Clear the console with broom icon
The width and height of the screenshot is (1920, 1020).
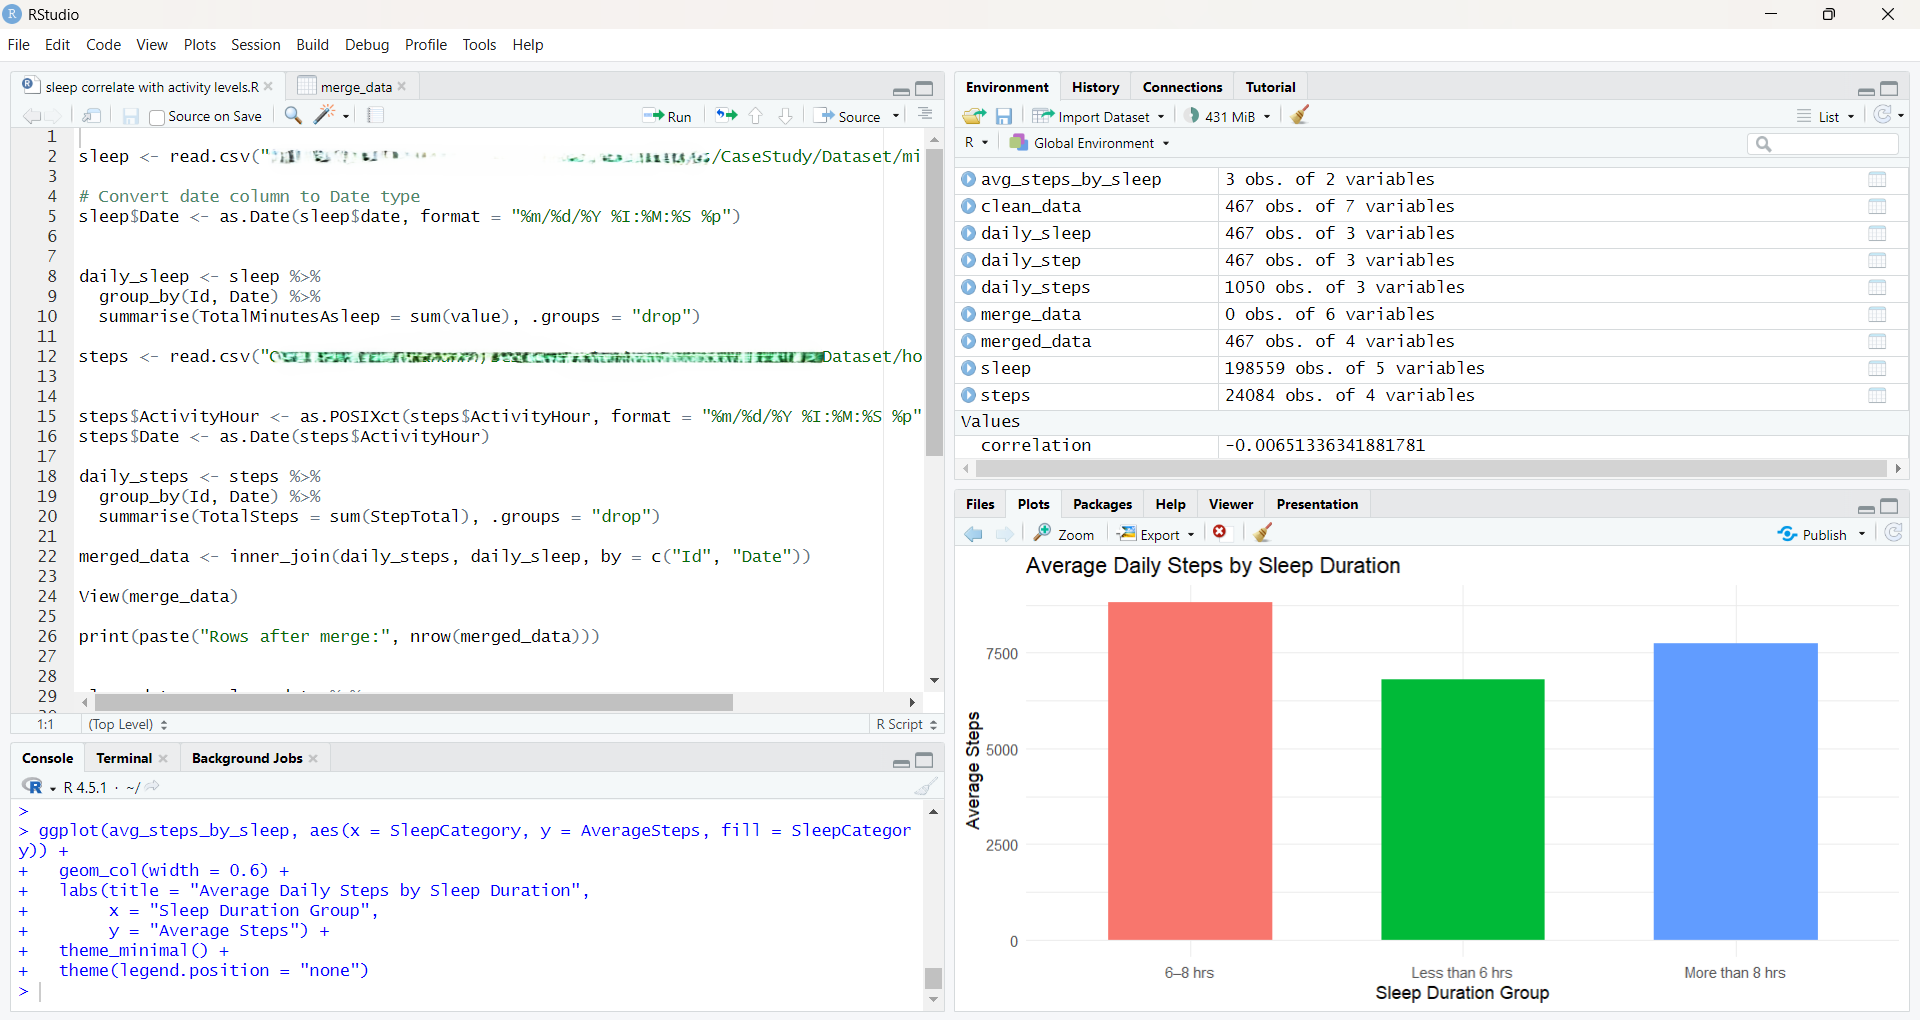pyautogui.click(x=926, y=787)
